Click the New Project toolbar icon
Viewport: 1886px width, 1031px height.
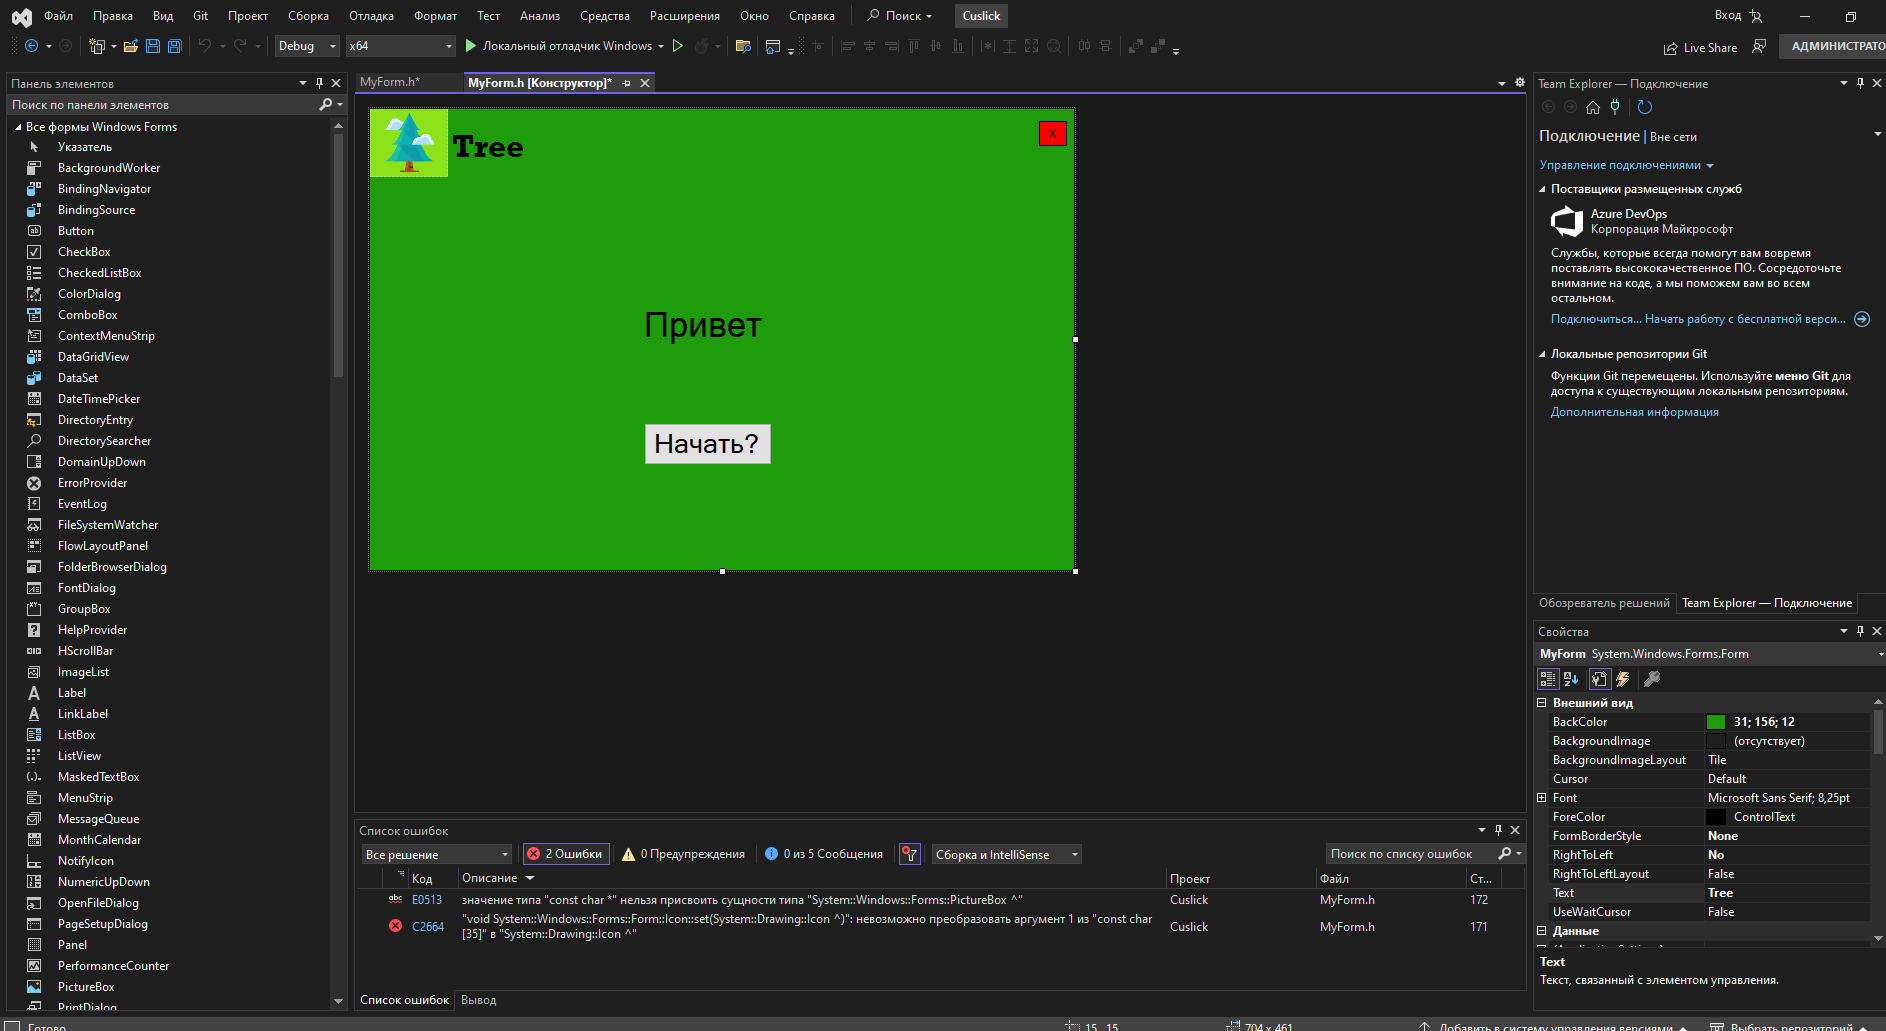pos(97,46)
